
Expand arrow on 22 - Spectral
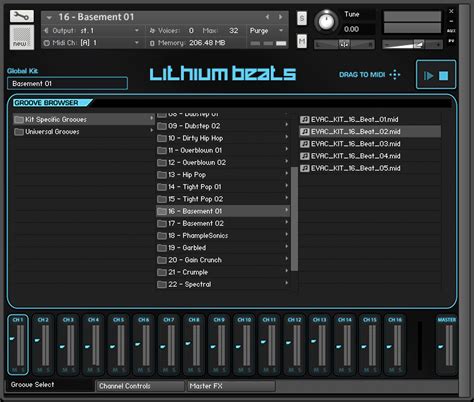(286, 283)
